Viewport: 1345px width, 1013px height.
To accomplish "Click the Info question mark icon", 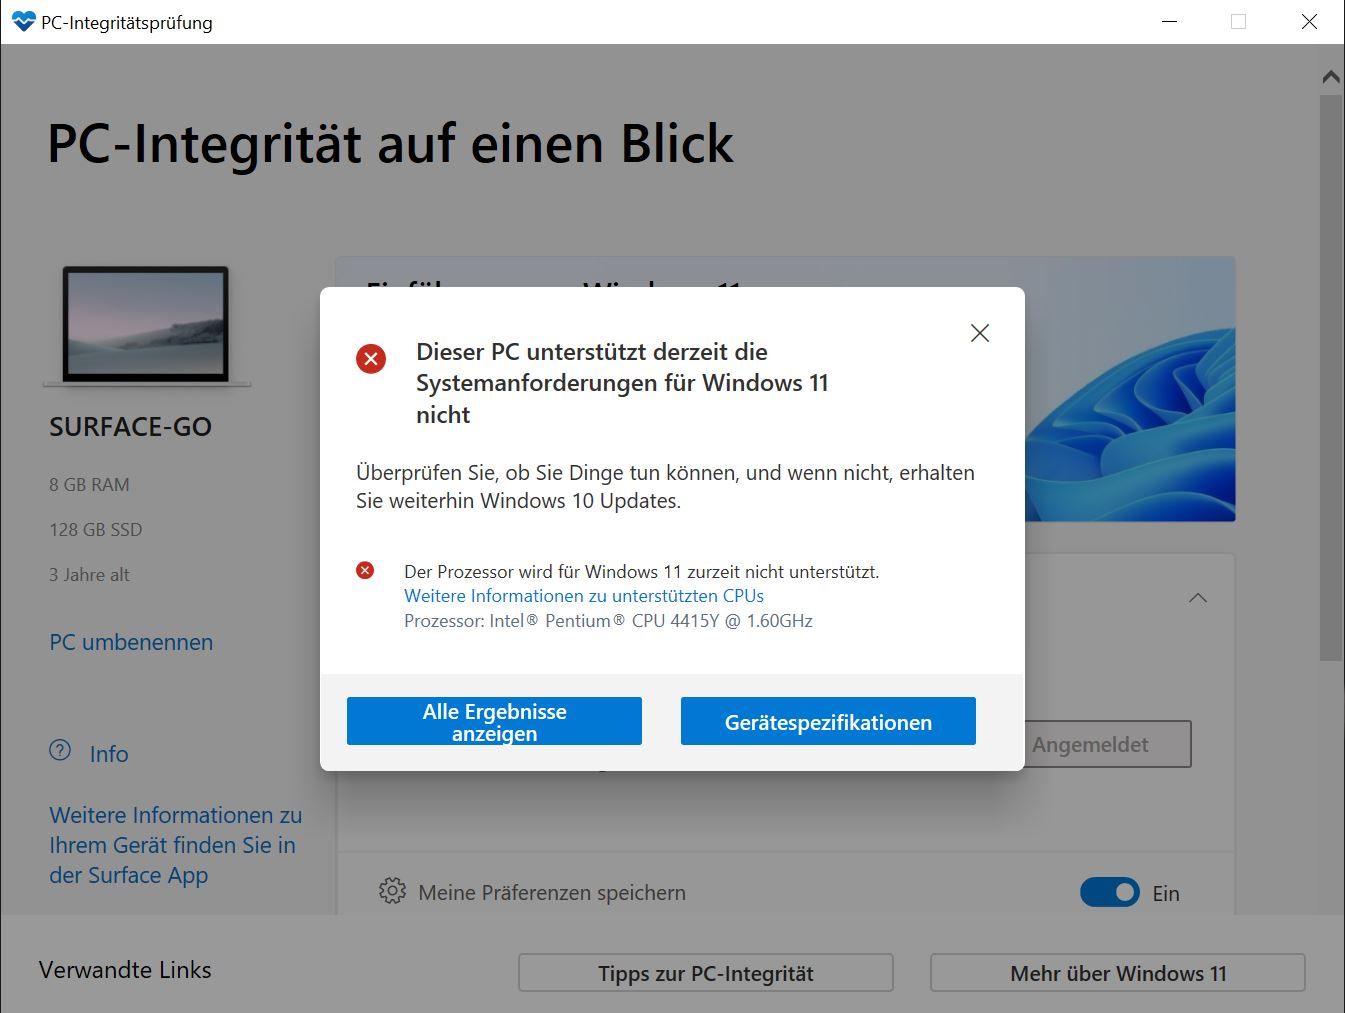I will tap(60, 750).
